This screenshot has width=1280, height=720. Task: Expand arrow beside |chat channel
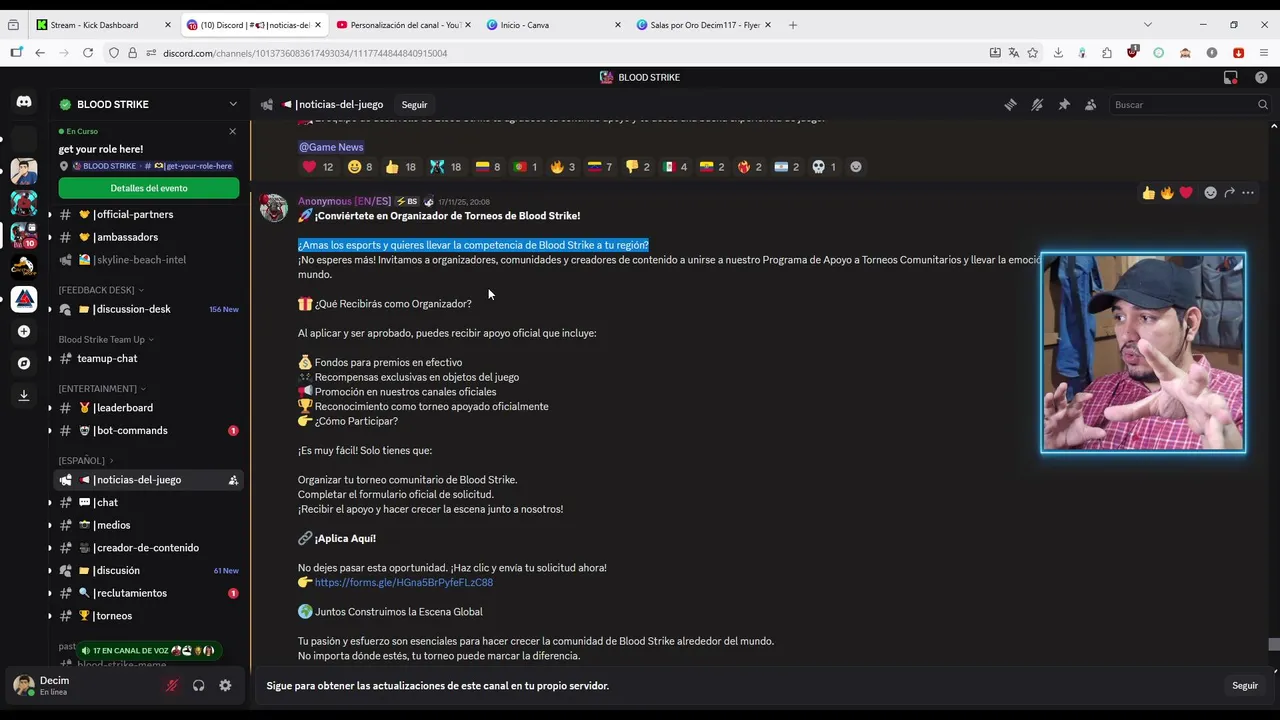point(50,503)
